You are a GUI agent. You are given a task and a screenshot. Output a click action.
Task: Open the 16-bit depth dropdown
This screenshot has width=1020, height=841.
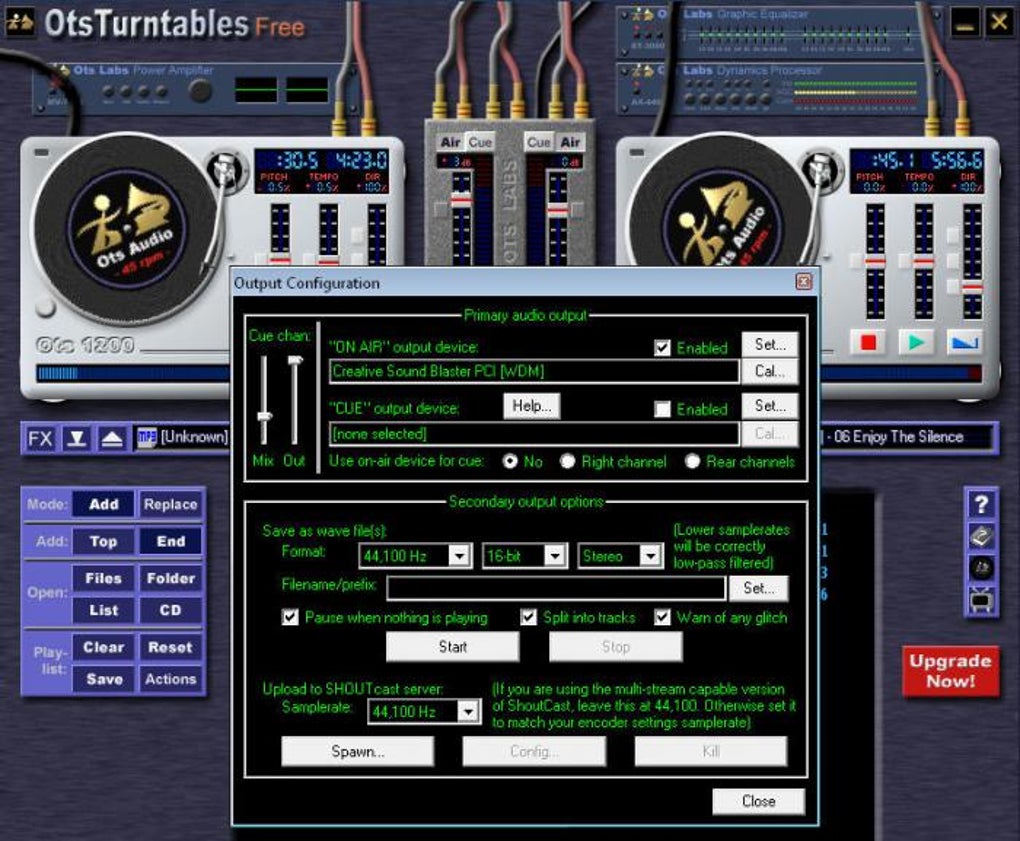click(x=555, y=555)
